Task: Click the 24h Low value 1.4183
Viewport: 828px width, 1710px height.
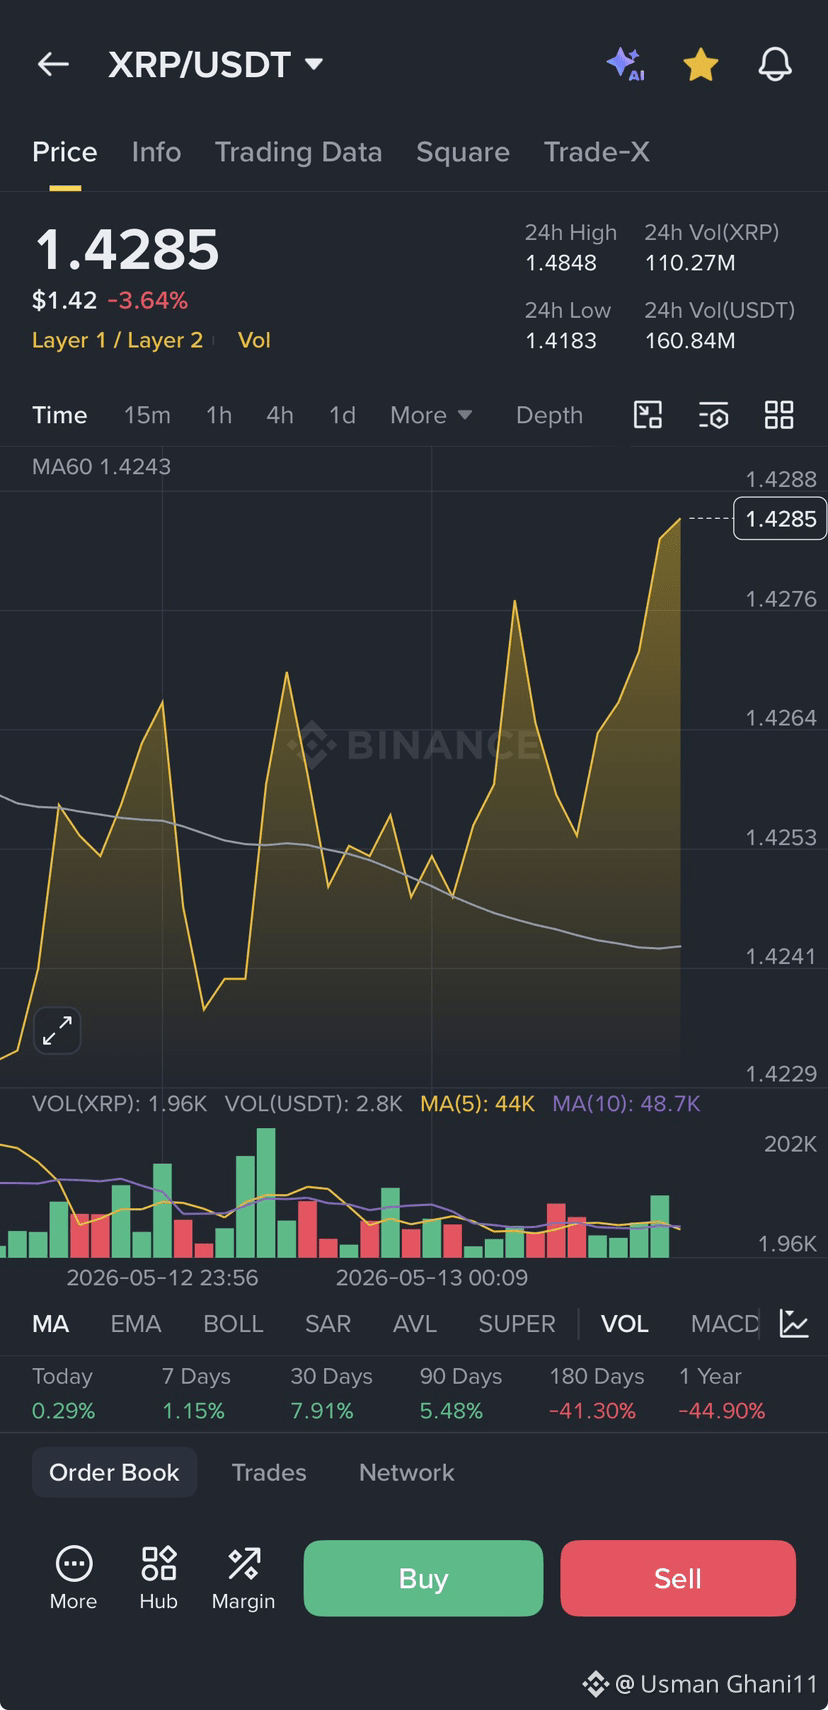Action: click(561, 341)
